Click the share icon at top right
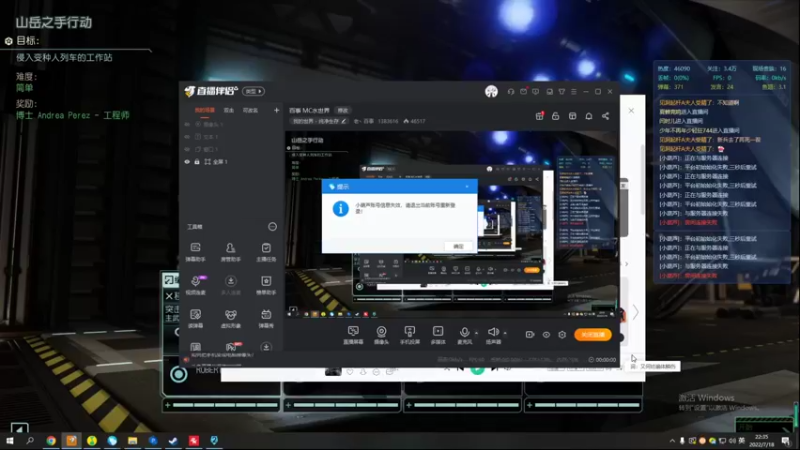Screen dimensions: 800x450 tap(606, 116)
